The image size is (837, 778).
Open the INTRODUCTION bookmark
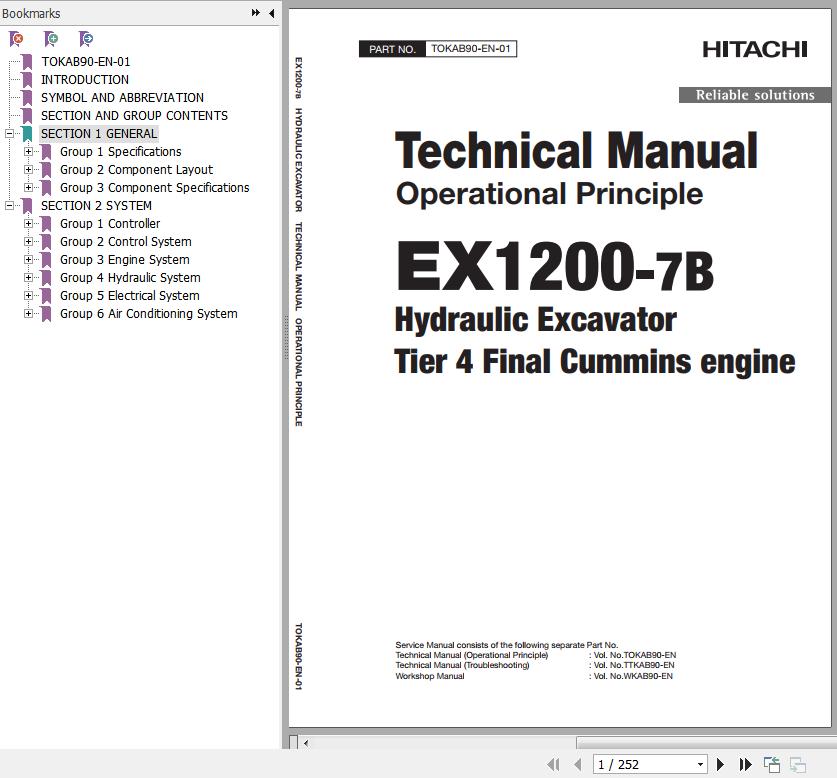[x=85, y=80]
